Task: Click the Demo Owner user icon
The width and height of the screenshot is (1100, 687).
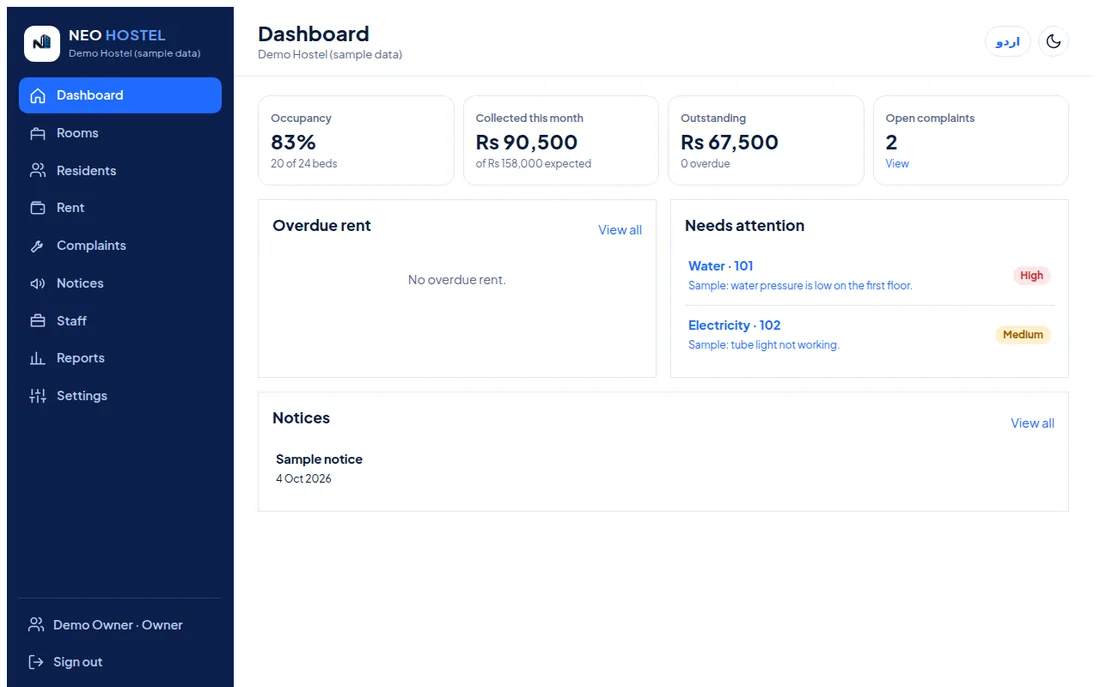Action: (x=36, y=625)
